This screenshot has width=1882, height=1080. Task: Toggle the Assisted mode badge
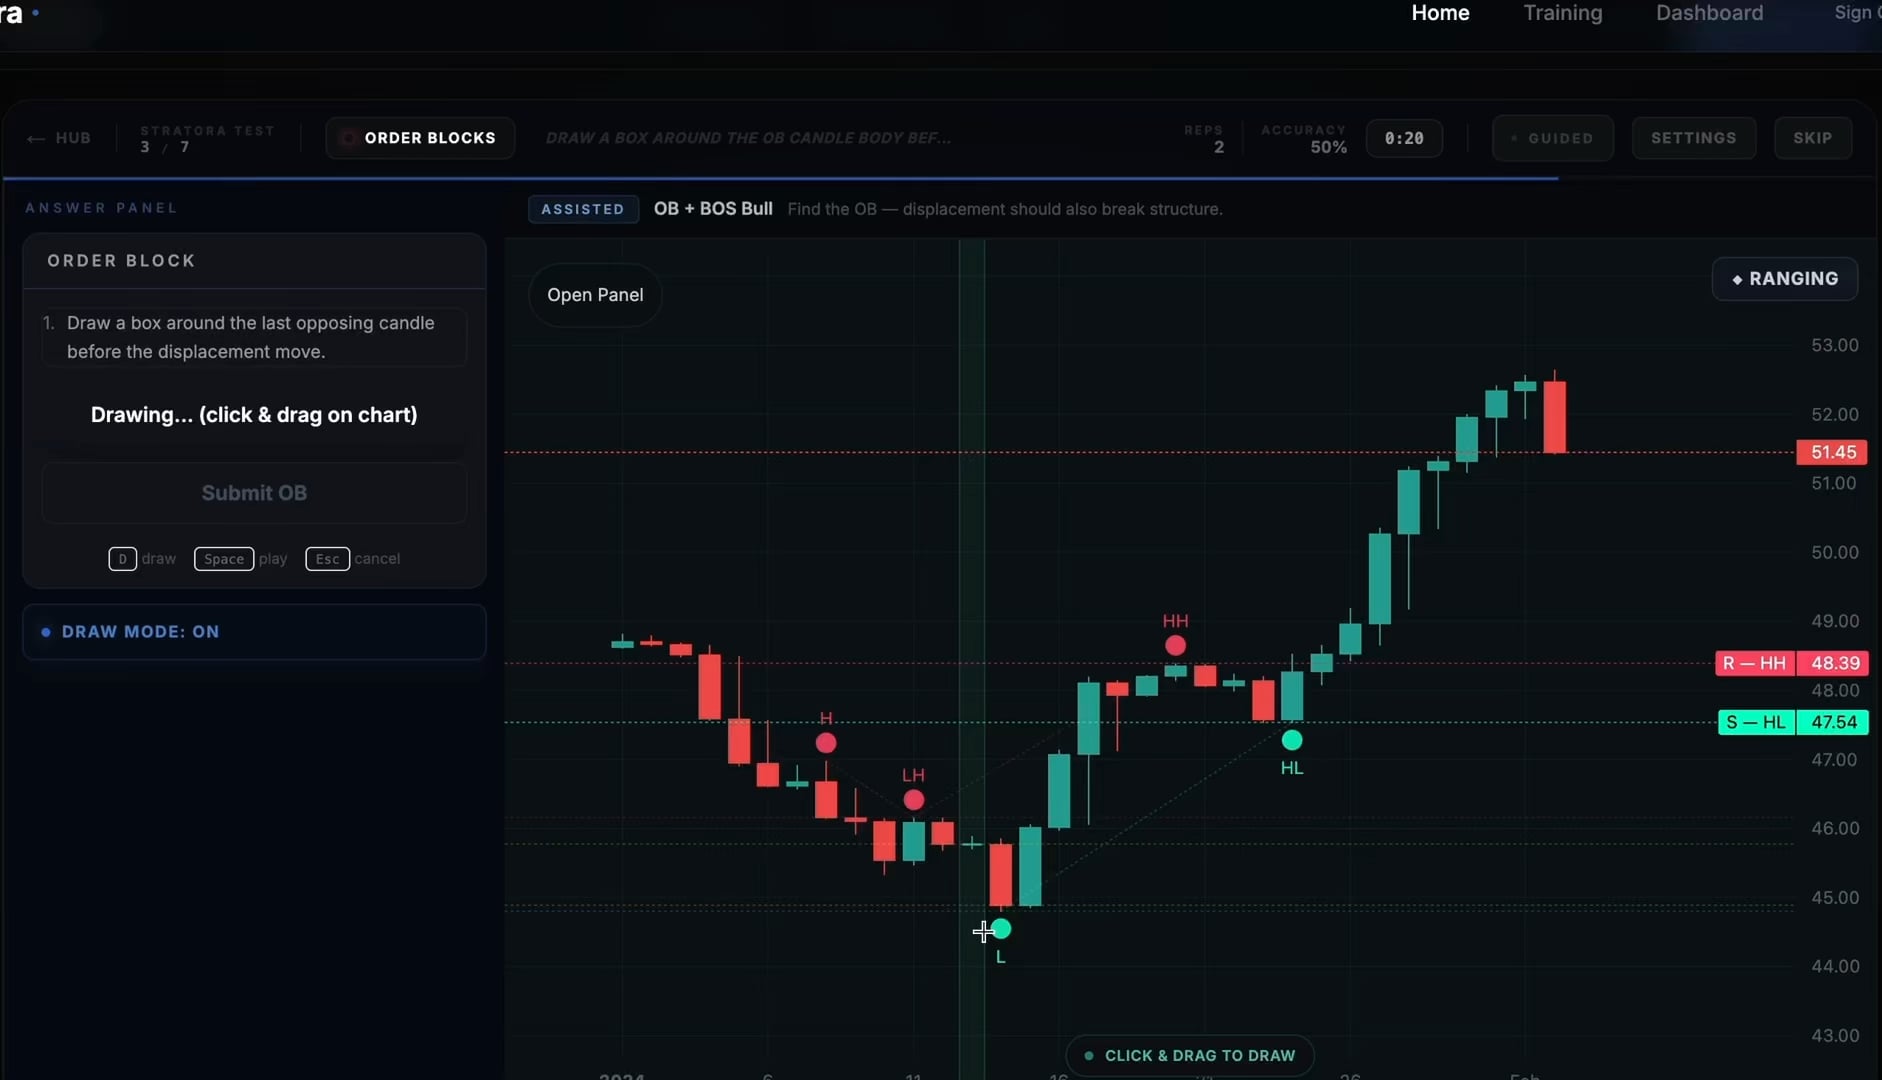(583, 209)
